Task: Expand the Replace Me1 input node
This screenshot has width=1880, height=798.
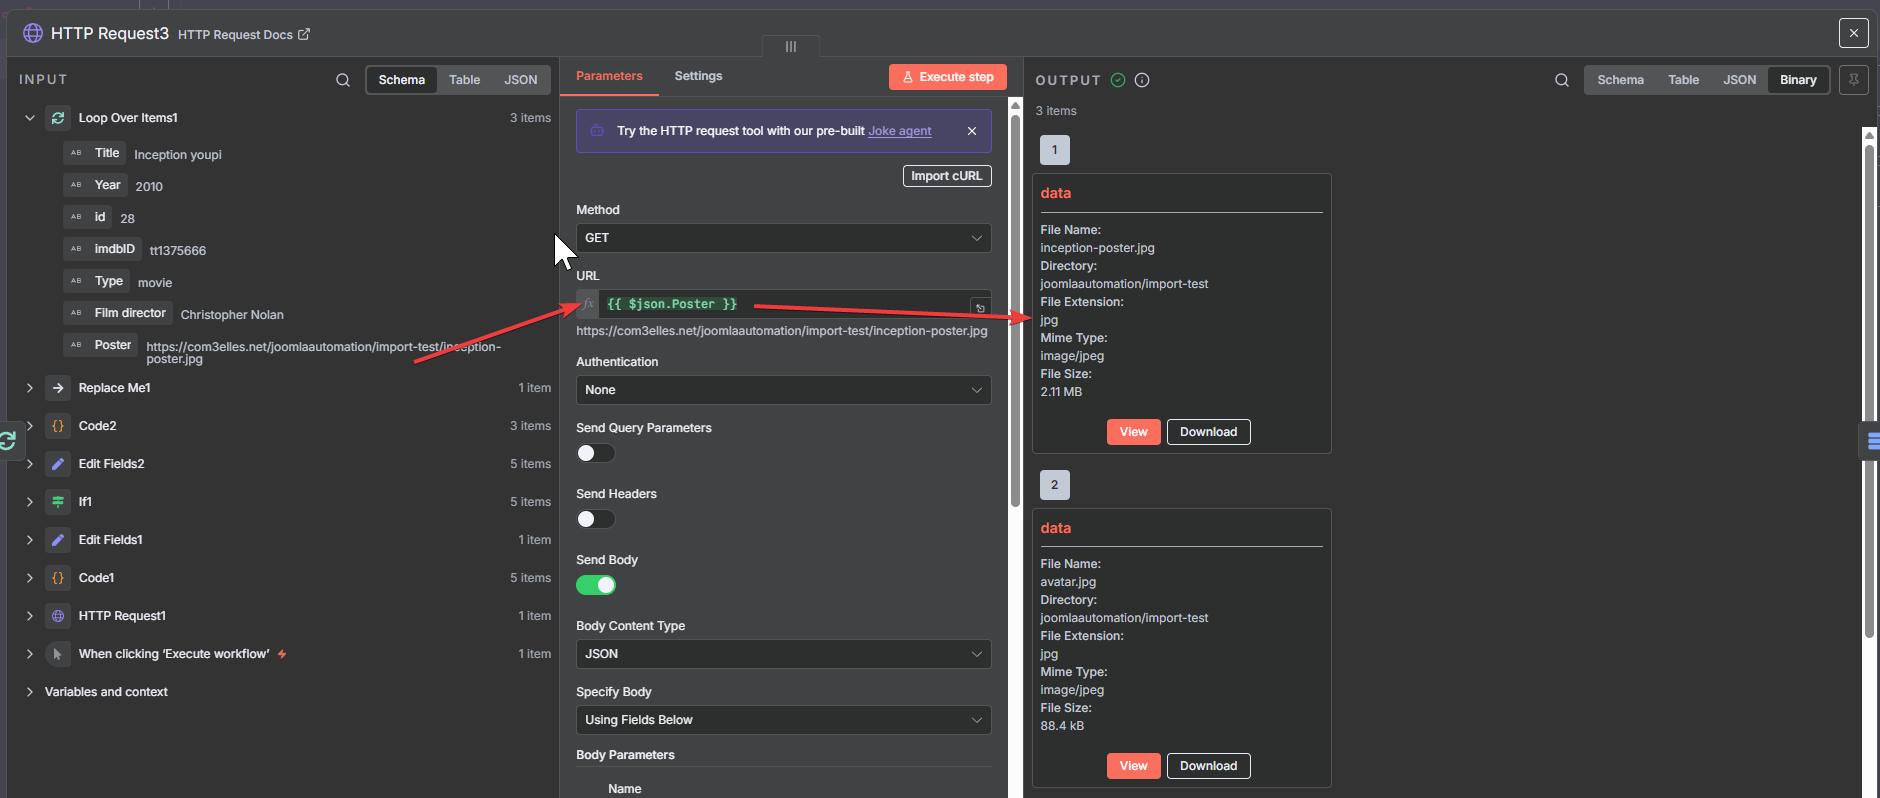Action: click(x=30, y=388)
